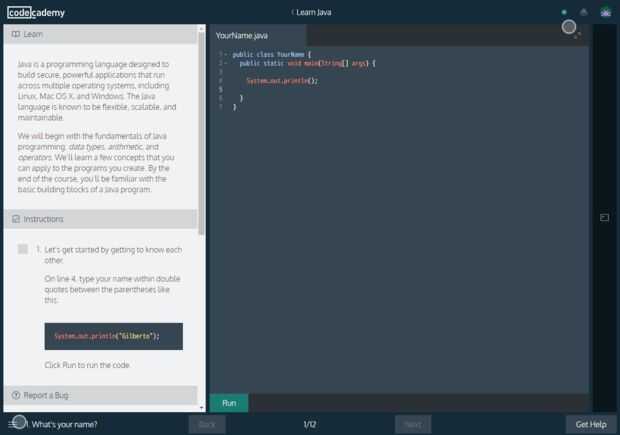Viewport: 620px width, 435px height.
Task: Click the Next button
Action: coord(413,424)
